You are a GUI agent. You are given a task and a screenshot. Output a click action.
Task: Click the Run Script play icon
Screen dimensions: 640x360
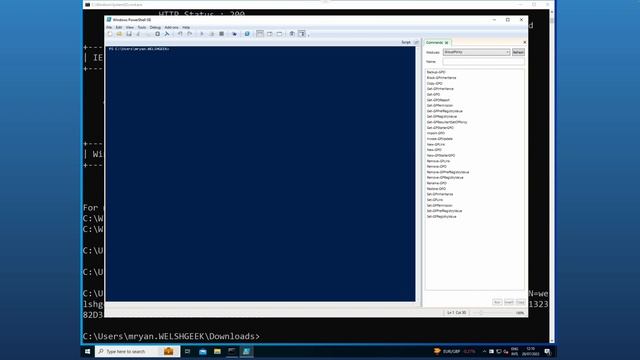click(202, 34)
